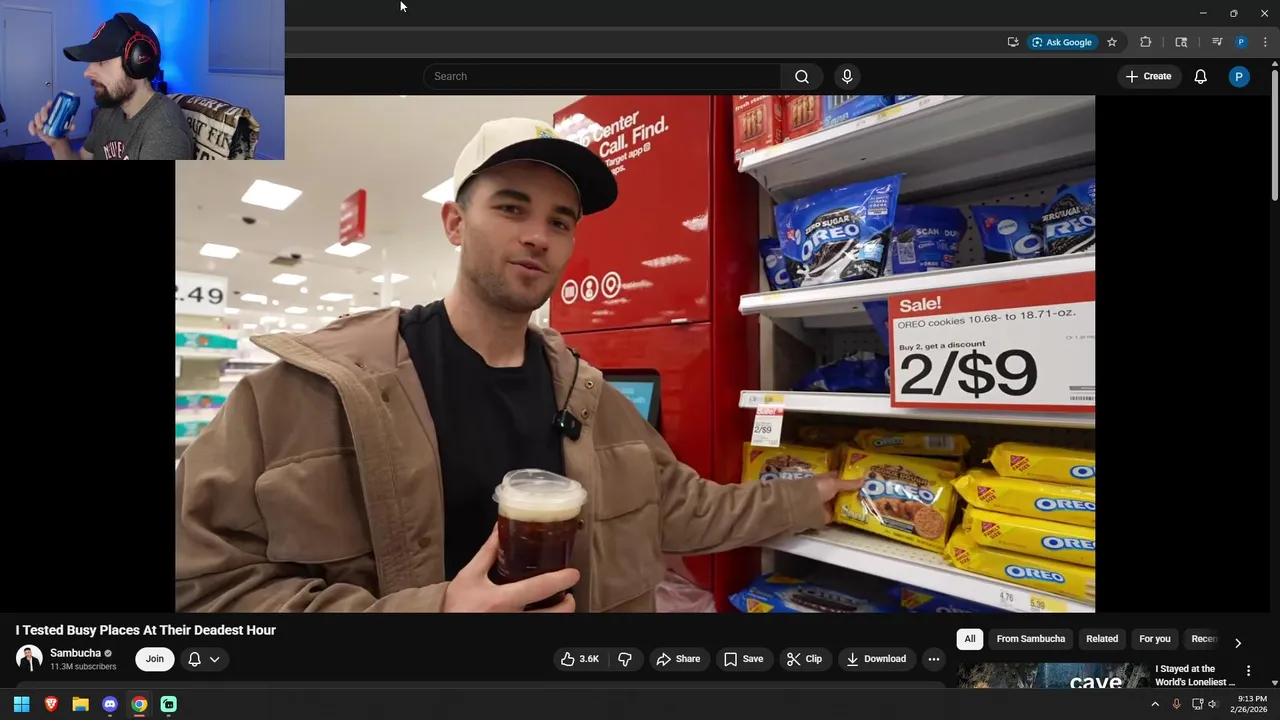Viewport: 1280px width, 720px height.
Task: Dislike the video with thumbs down
Action: 625,659
